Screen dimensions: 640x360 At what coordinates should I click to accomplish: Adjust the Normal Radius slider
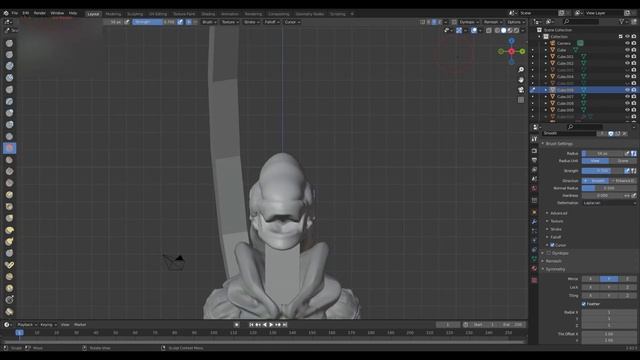pyautogui.click(x=609, y=188)
